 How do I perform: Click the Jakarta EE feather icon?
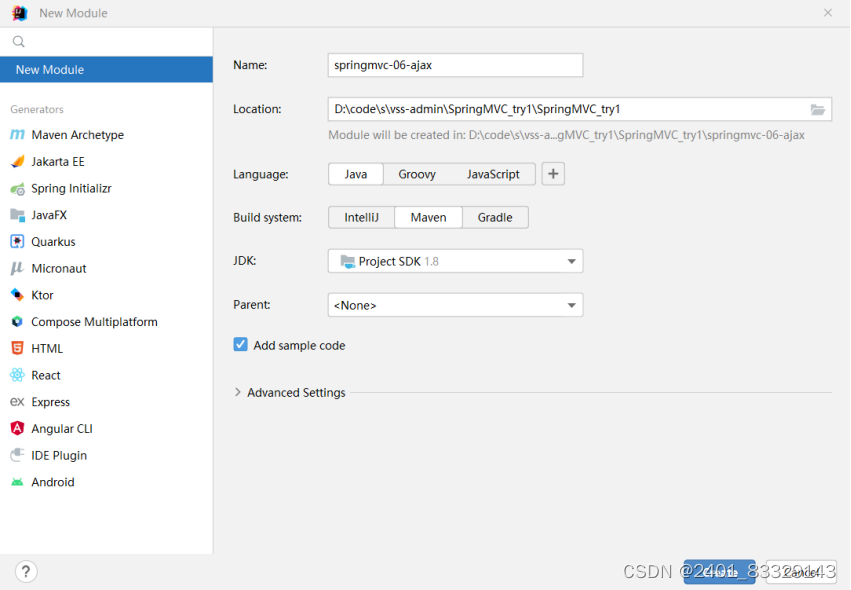(17, 161)
